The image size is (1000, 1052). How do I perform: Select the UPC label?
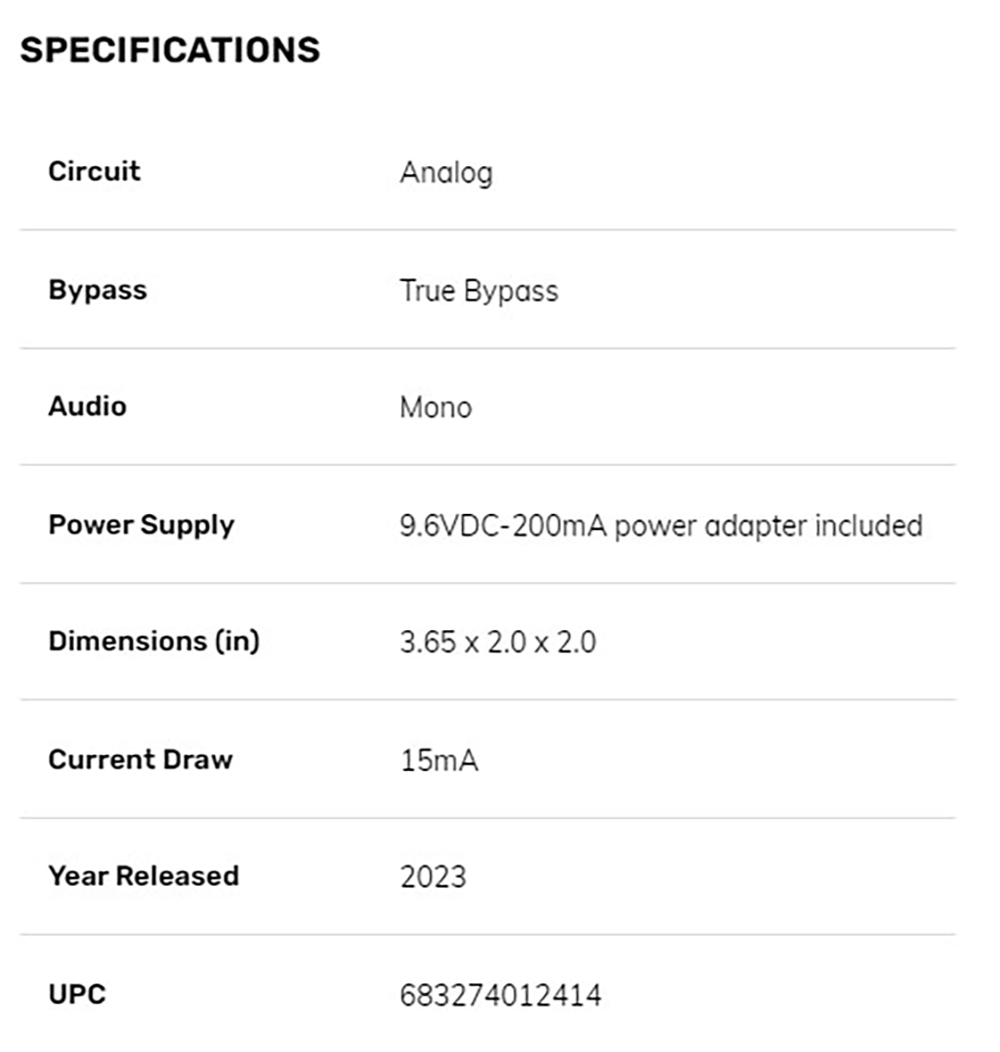[77, 994]
